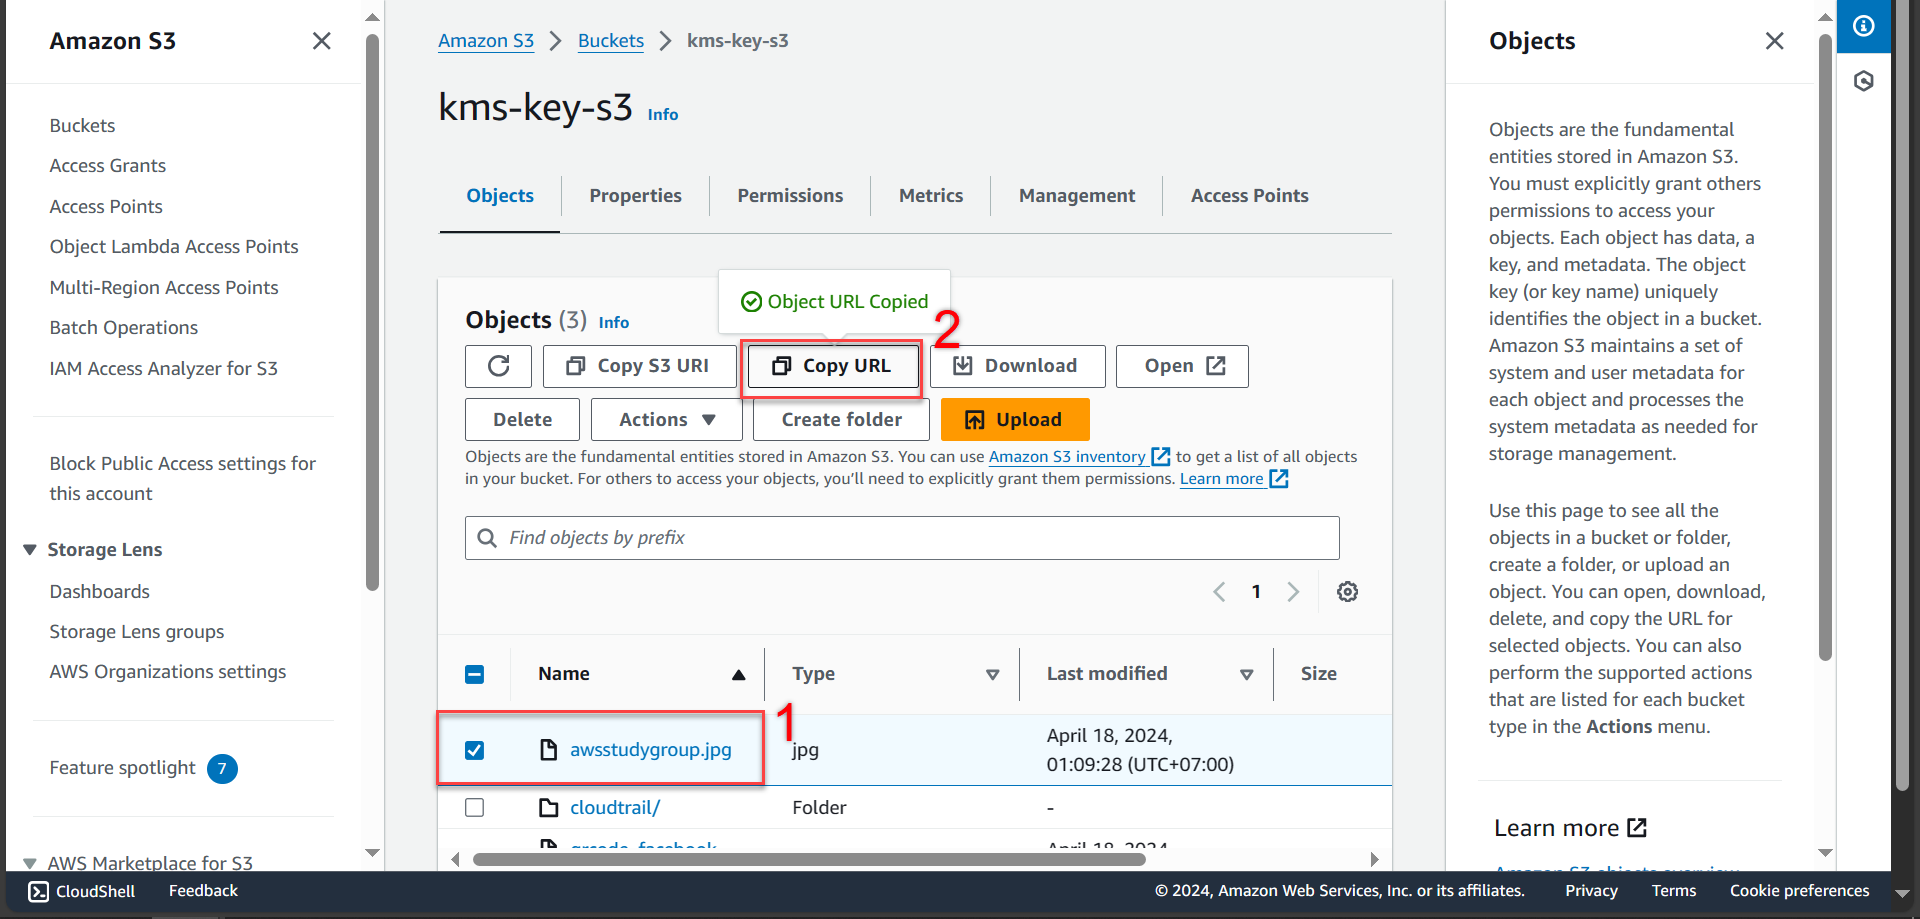Open the Privacy footer link
1920x919 pixels.
coord(1591,891)
